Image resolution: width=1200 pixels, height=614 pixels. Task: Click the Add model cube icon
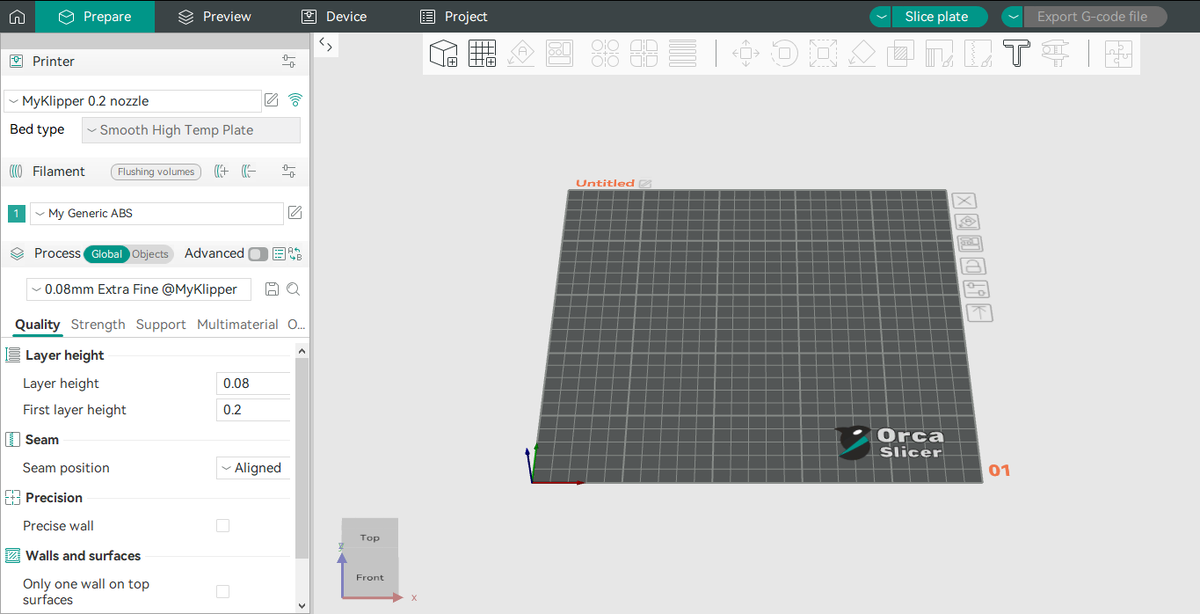(443, 54)
